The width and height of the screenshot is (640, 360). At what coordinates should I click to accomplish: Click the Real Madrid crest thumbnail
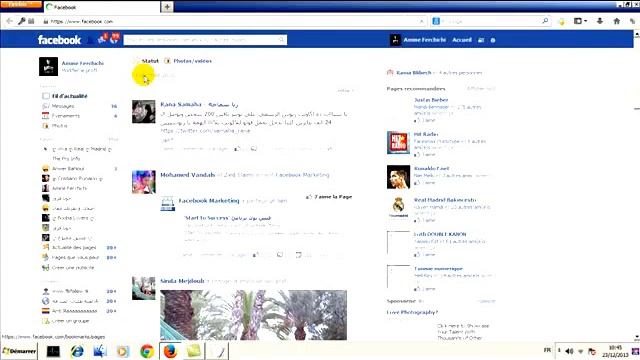(x=398, y=208)
